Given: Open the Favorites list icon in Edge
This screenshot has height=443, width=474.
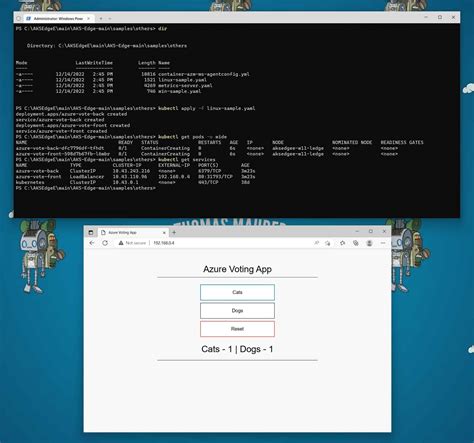Looking at the screenshot, I should pyautogui.click(x=342, y=243).
